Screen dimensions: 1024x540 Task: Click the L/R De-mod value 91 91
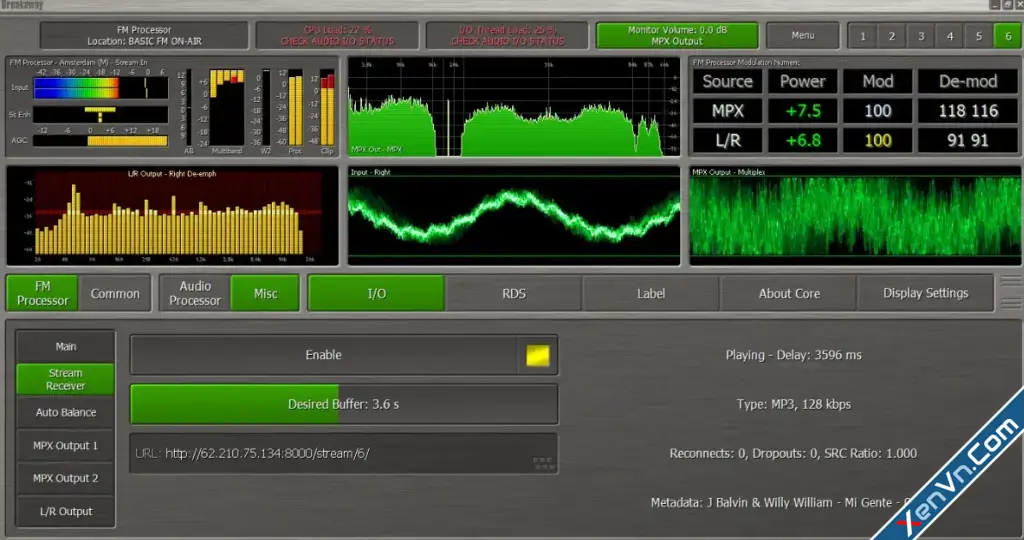[x=968, y=140]
